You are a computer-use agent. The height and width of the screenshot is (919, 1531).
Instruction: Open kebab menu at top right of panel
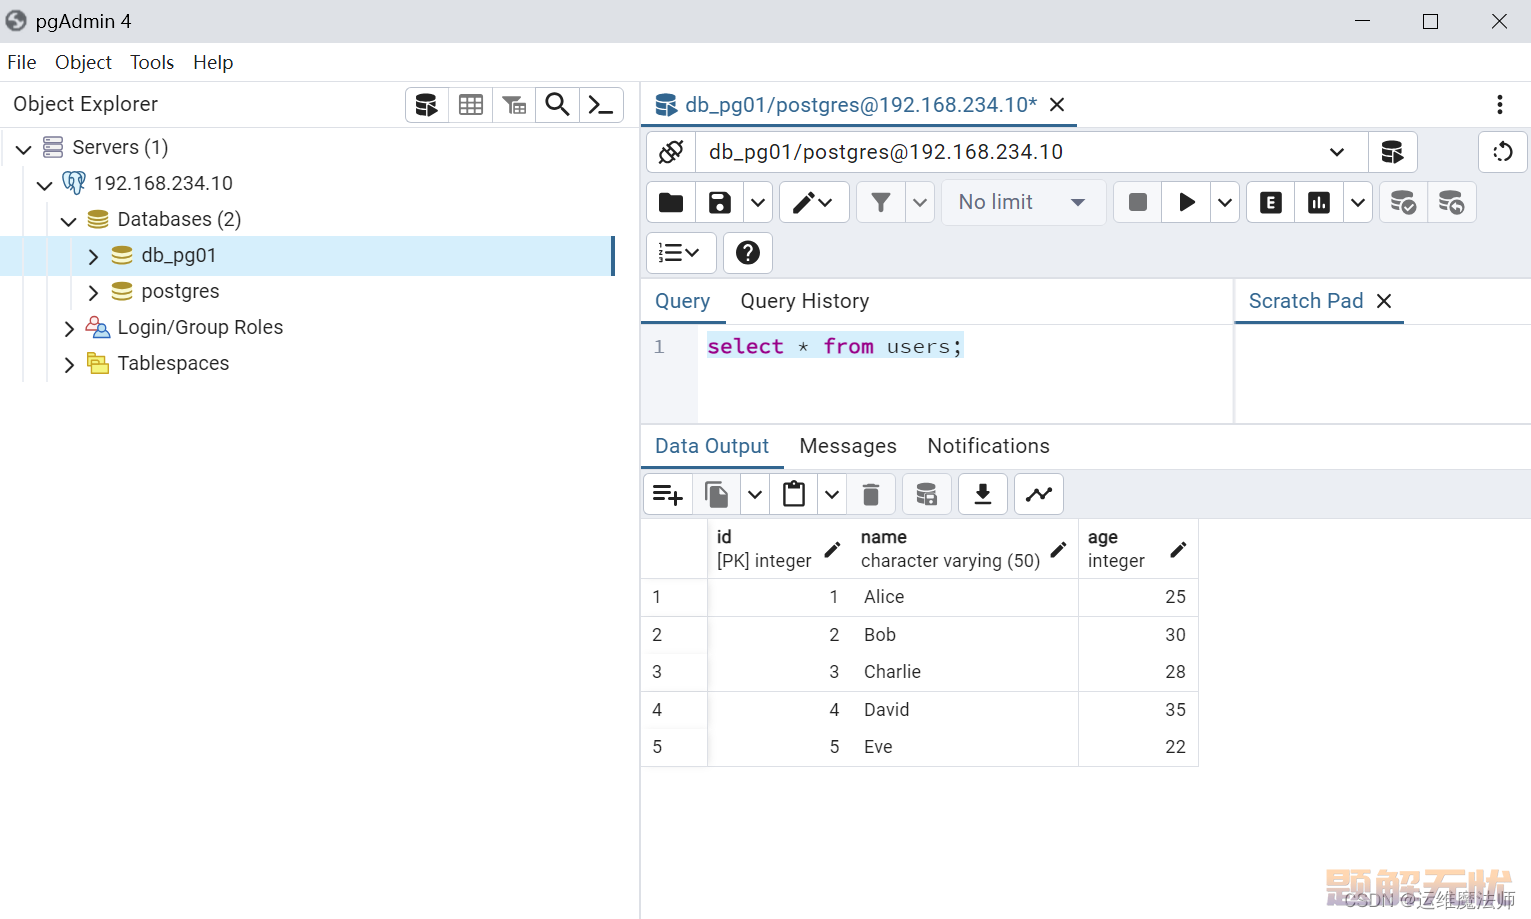tap(1499, 105)
